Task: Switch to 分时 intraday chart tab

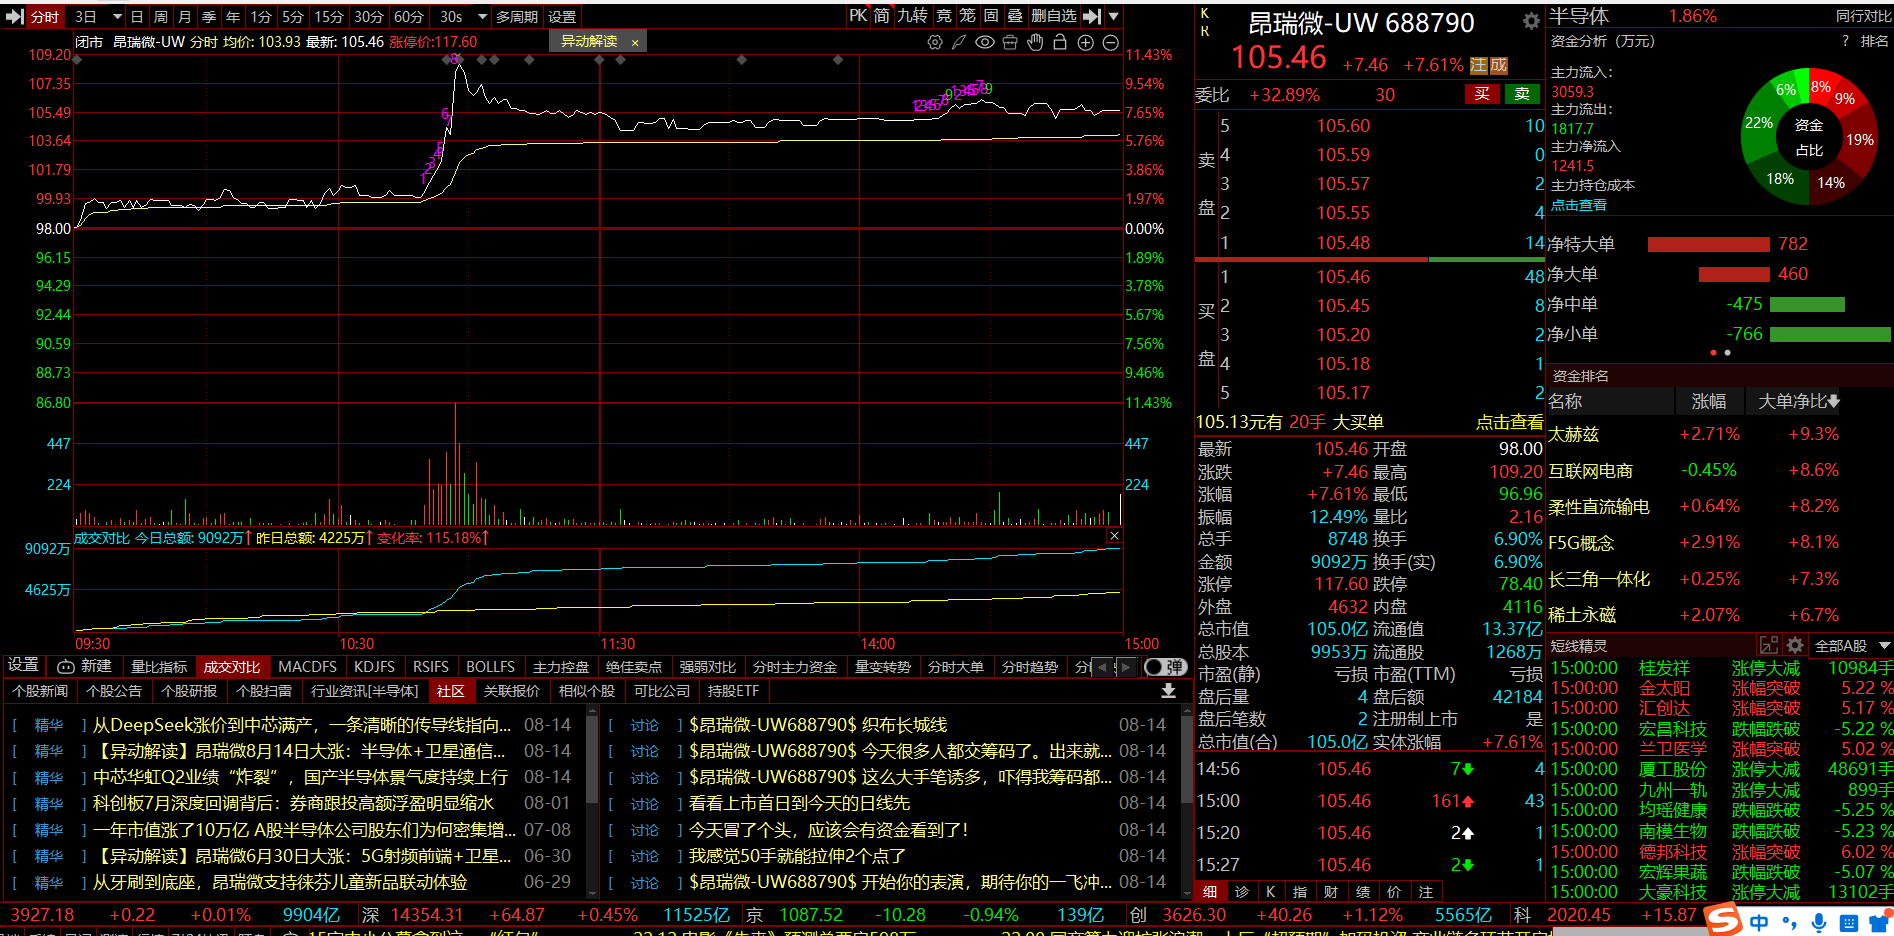Action: pos(45,17)
